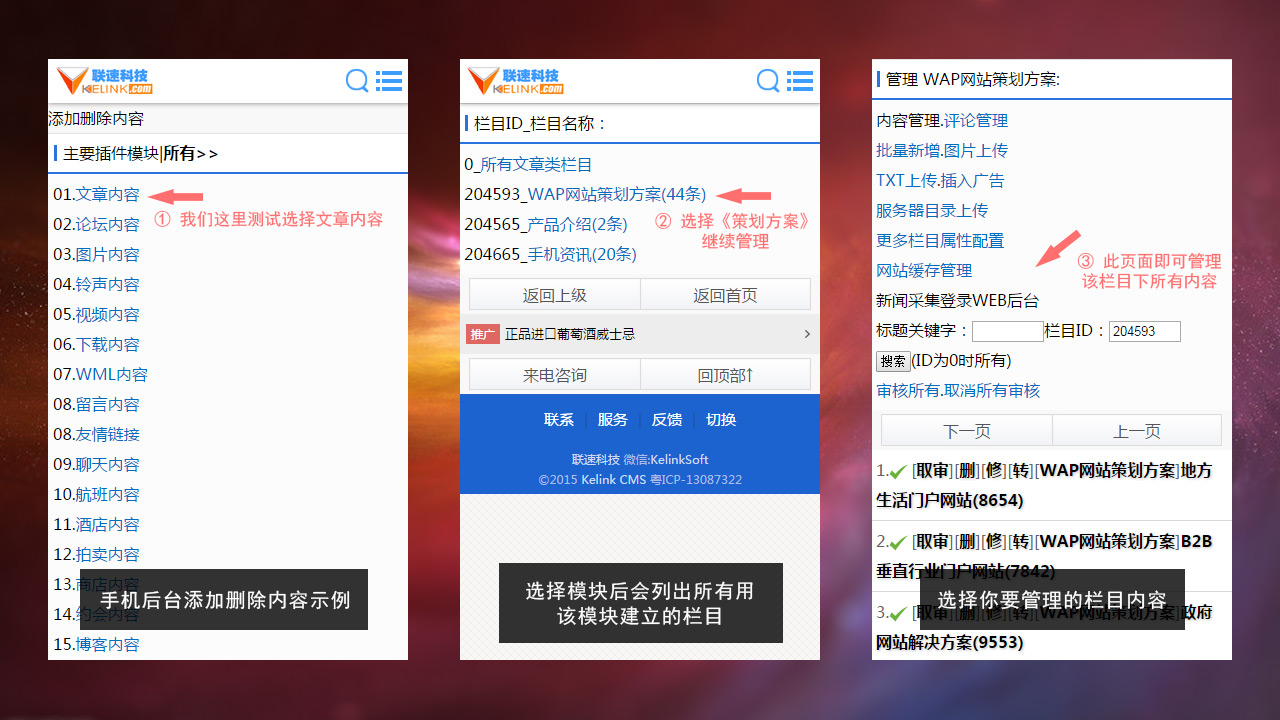Expand the 正品进口葡萄酒威士忌 ad arrow
This screenshot has height=720, width=1280.
[807, 334]
